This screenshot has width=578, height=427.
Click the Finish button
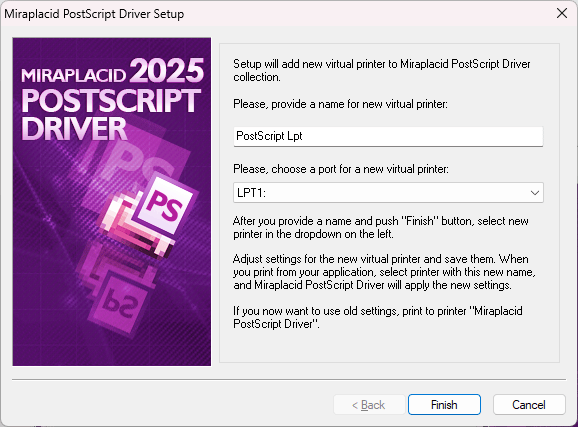[x=444, y=405]
